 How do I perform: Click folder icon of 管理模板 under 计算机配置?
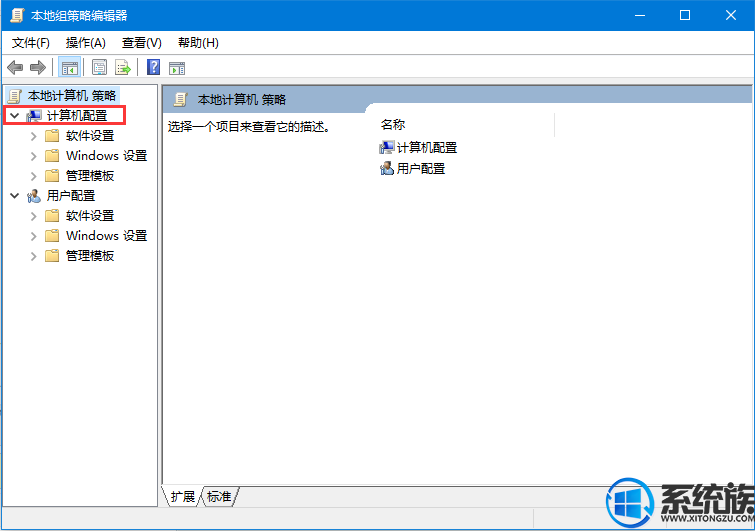click(x=52, y=176)
